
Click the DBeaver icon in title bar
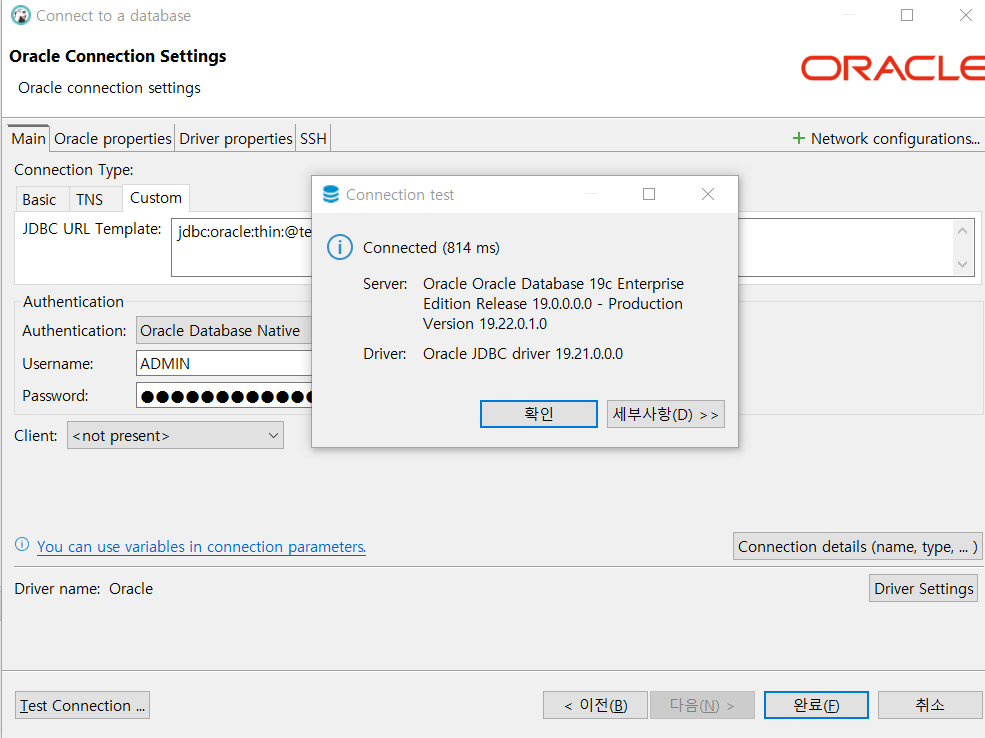[21, 15]
